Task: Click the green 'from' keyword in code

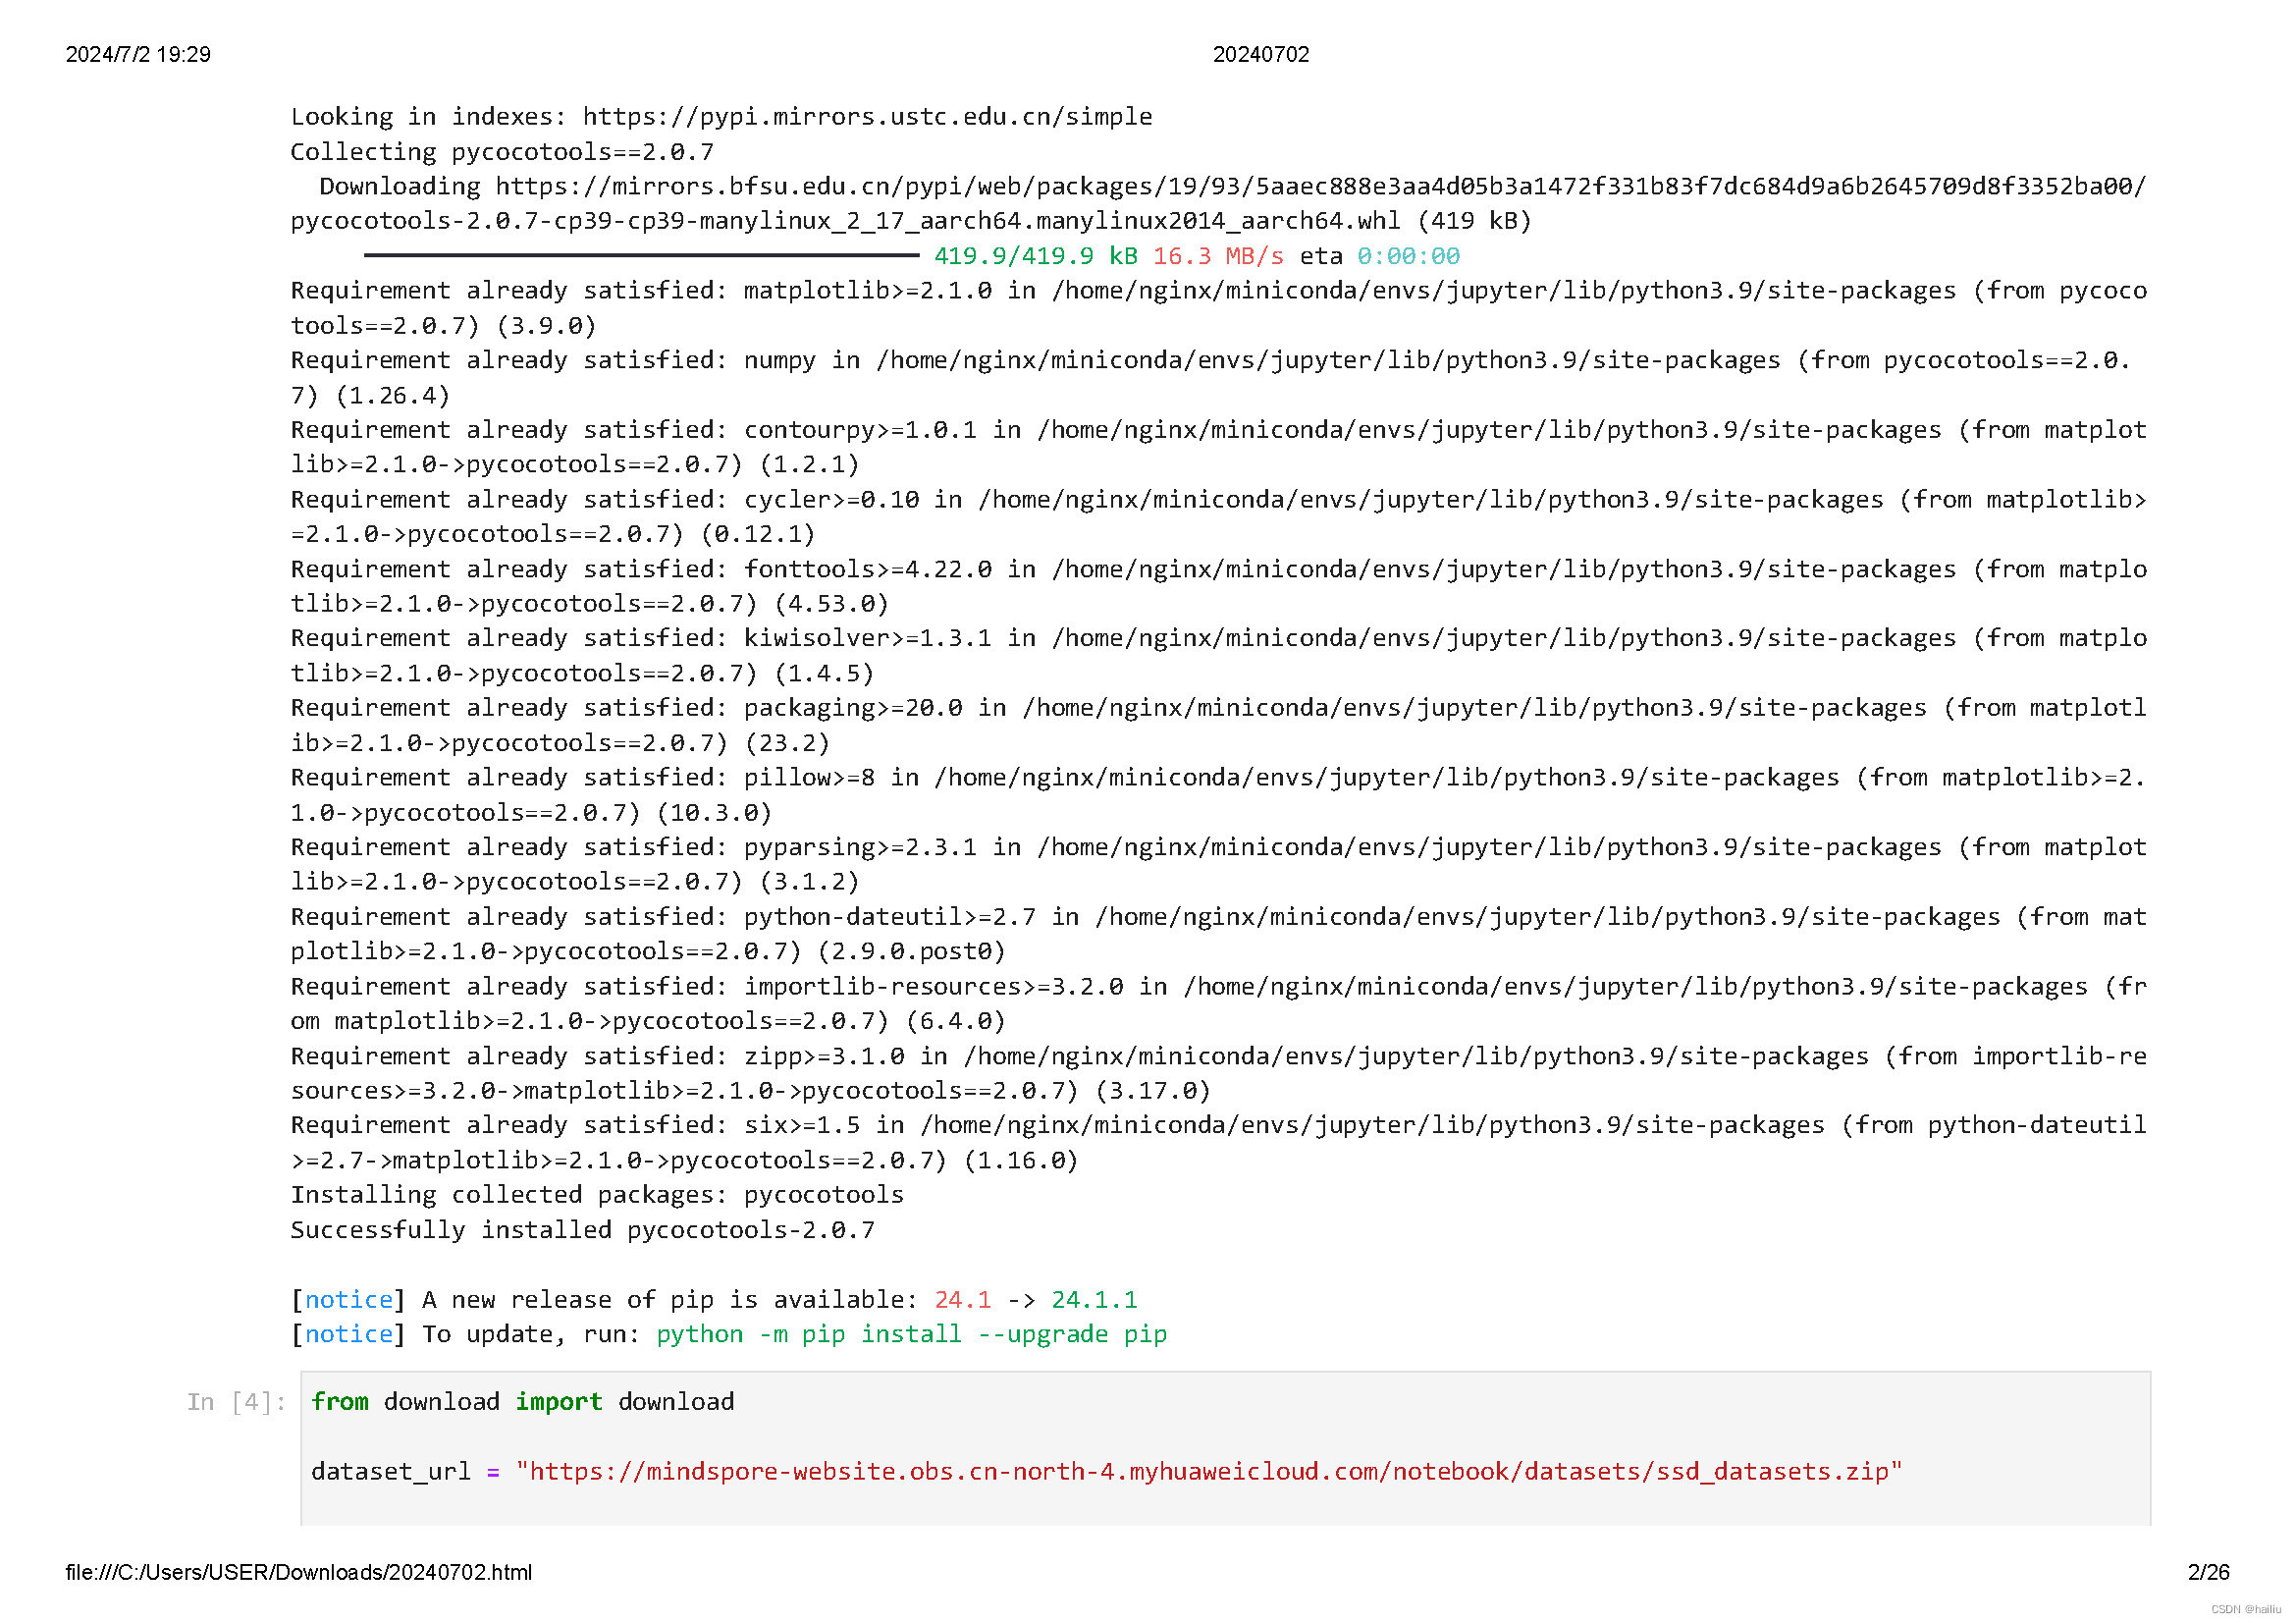Action: point(339,1402)
